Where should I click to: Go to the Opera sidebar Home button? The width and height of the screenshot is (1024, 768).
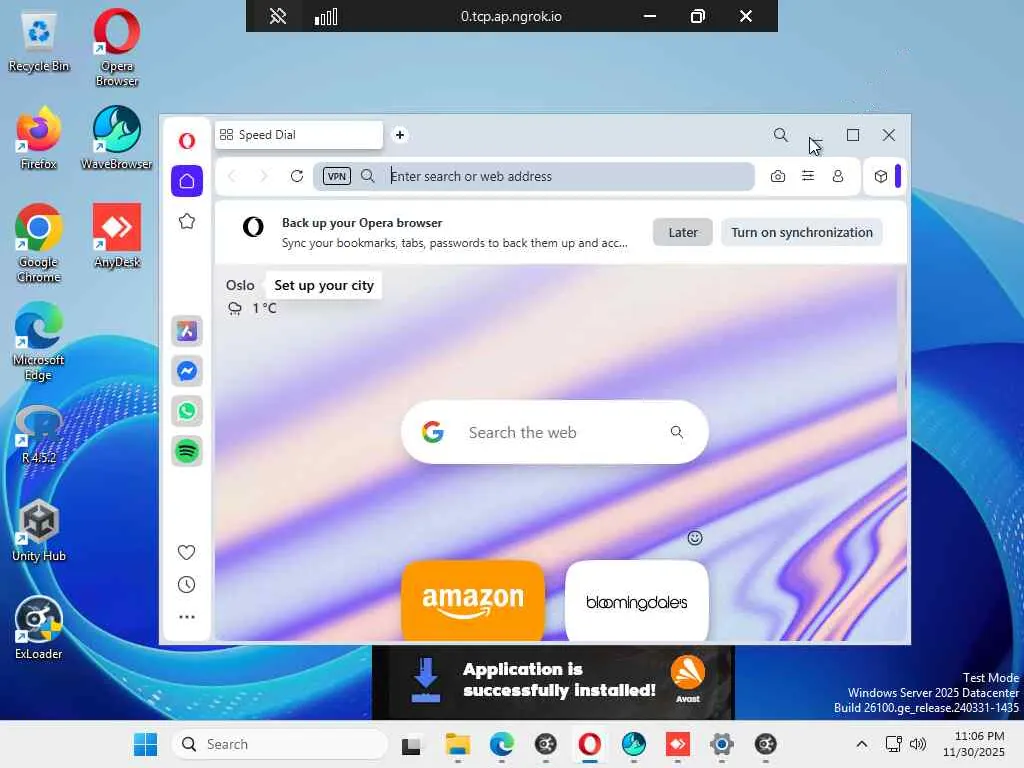(x=187, y=181)
